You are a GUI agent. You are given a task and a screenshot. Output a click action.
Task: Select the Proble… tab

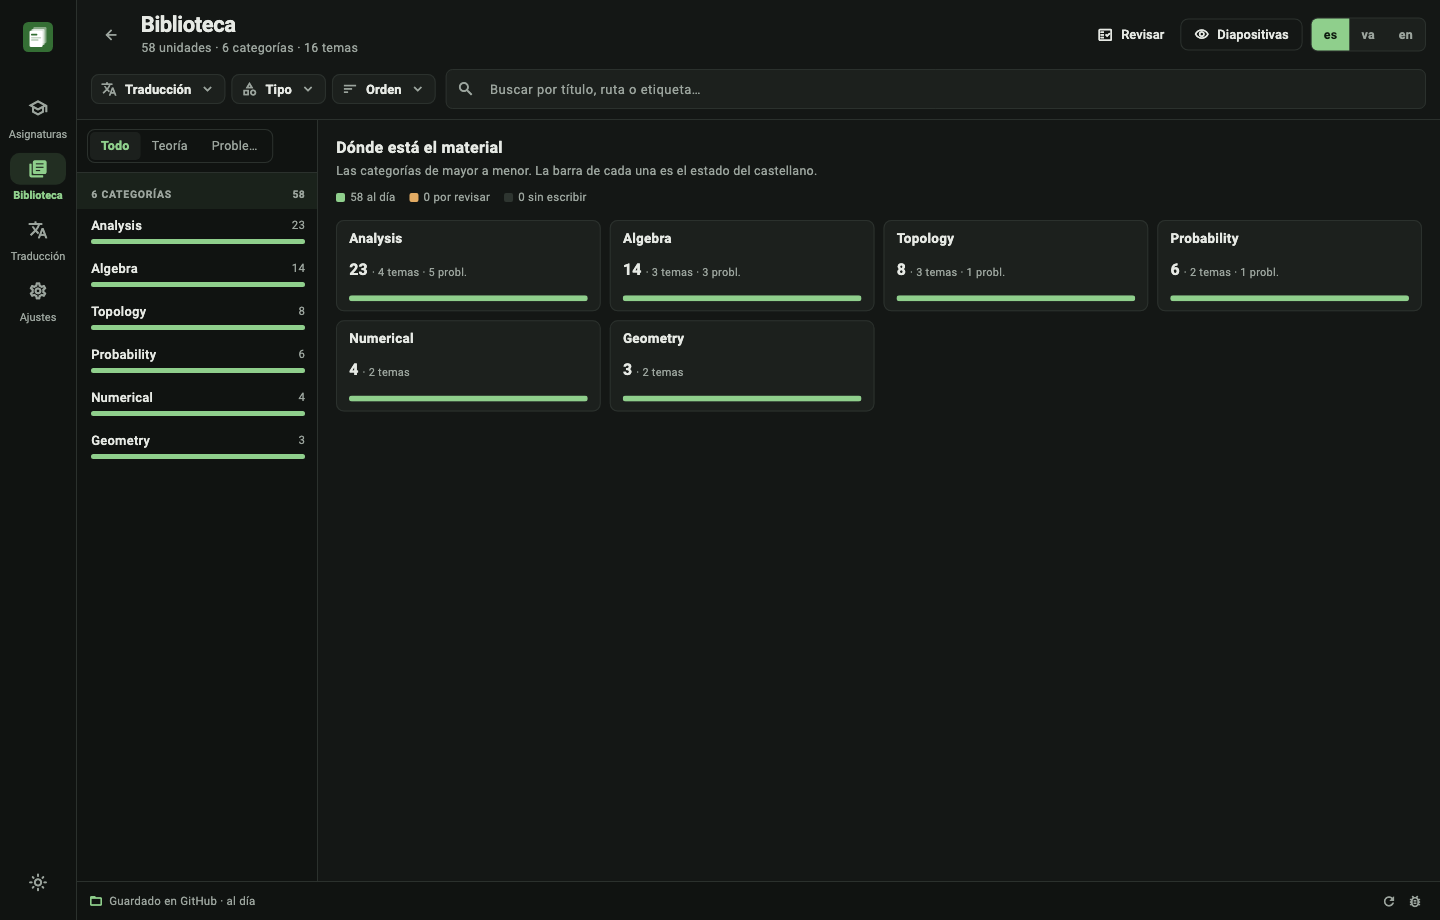234,146
